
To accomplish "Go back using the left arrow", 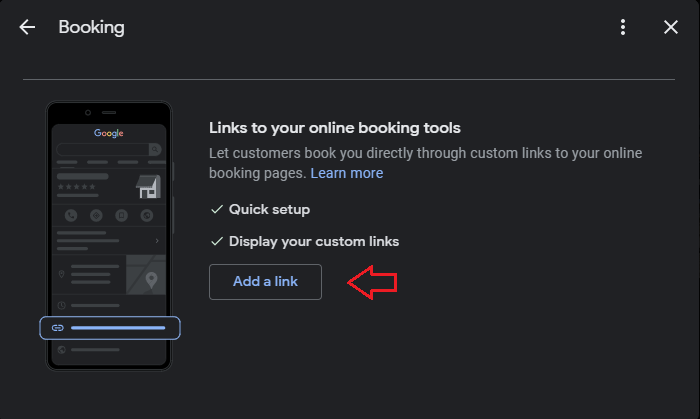I will point(27,27).
